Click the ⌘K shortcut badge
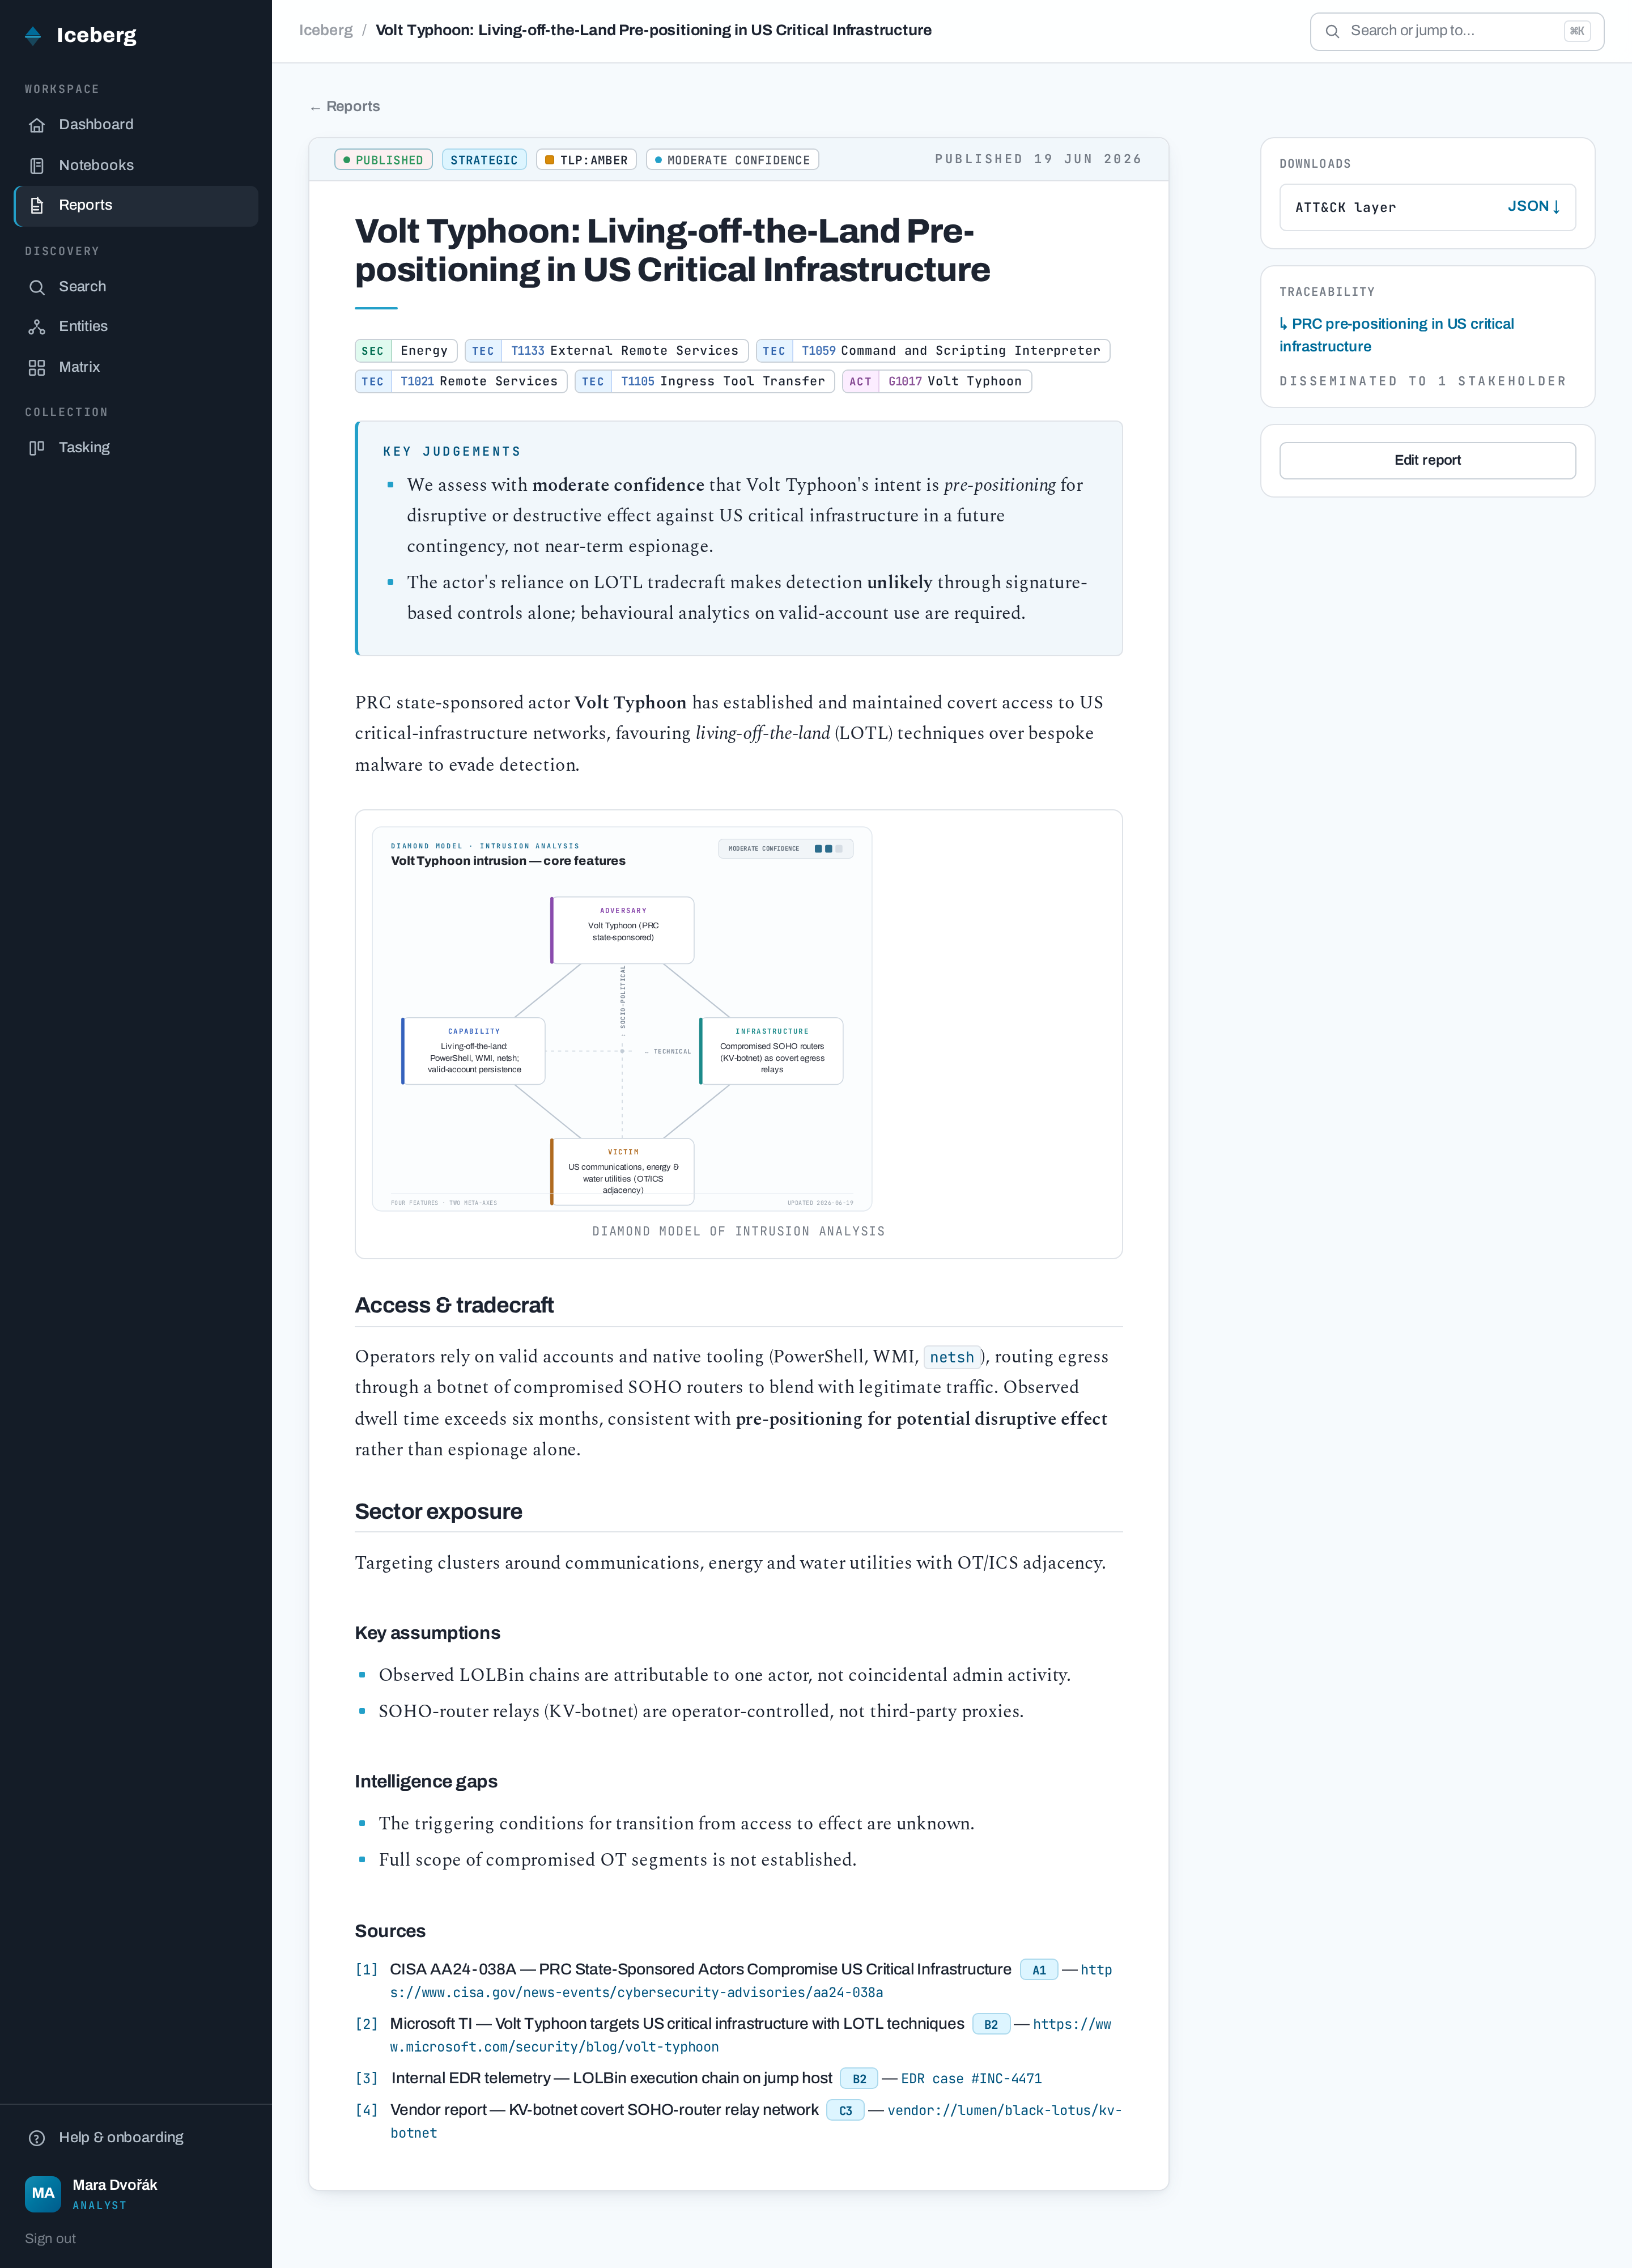1632x2268 pixels. click(x=1576, y=31)
